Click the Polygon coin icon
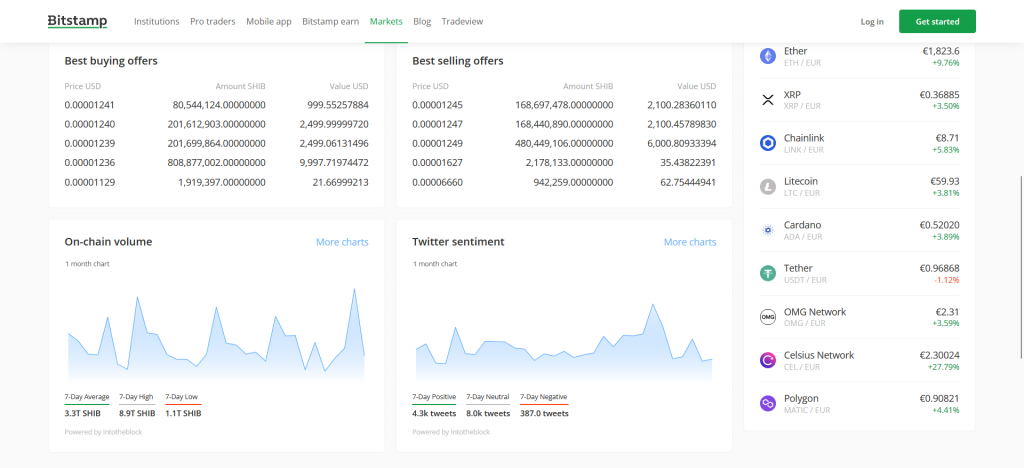 [x=768, y=403]
